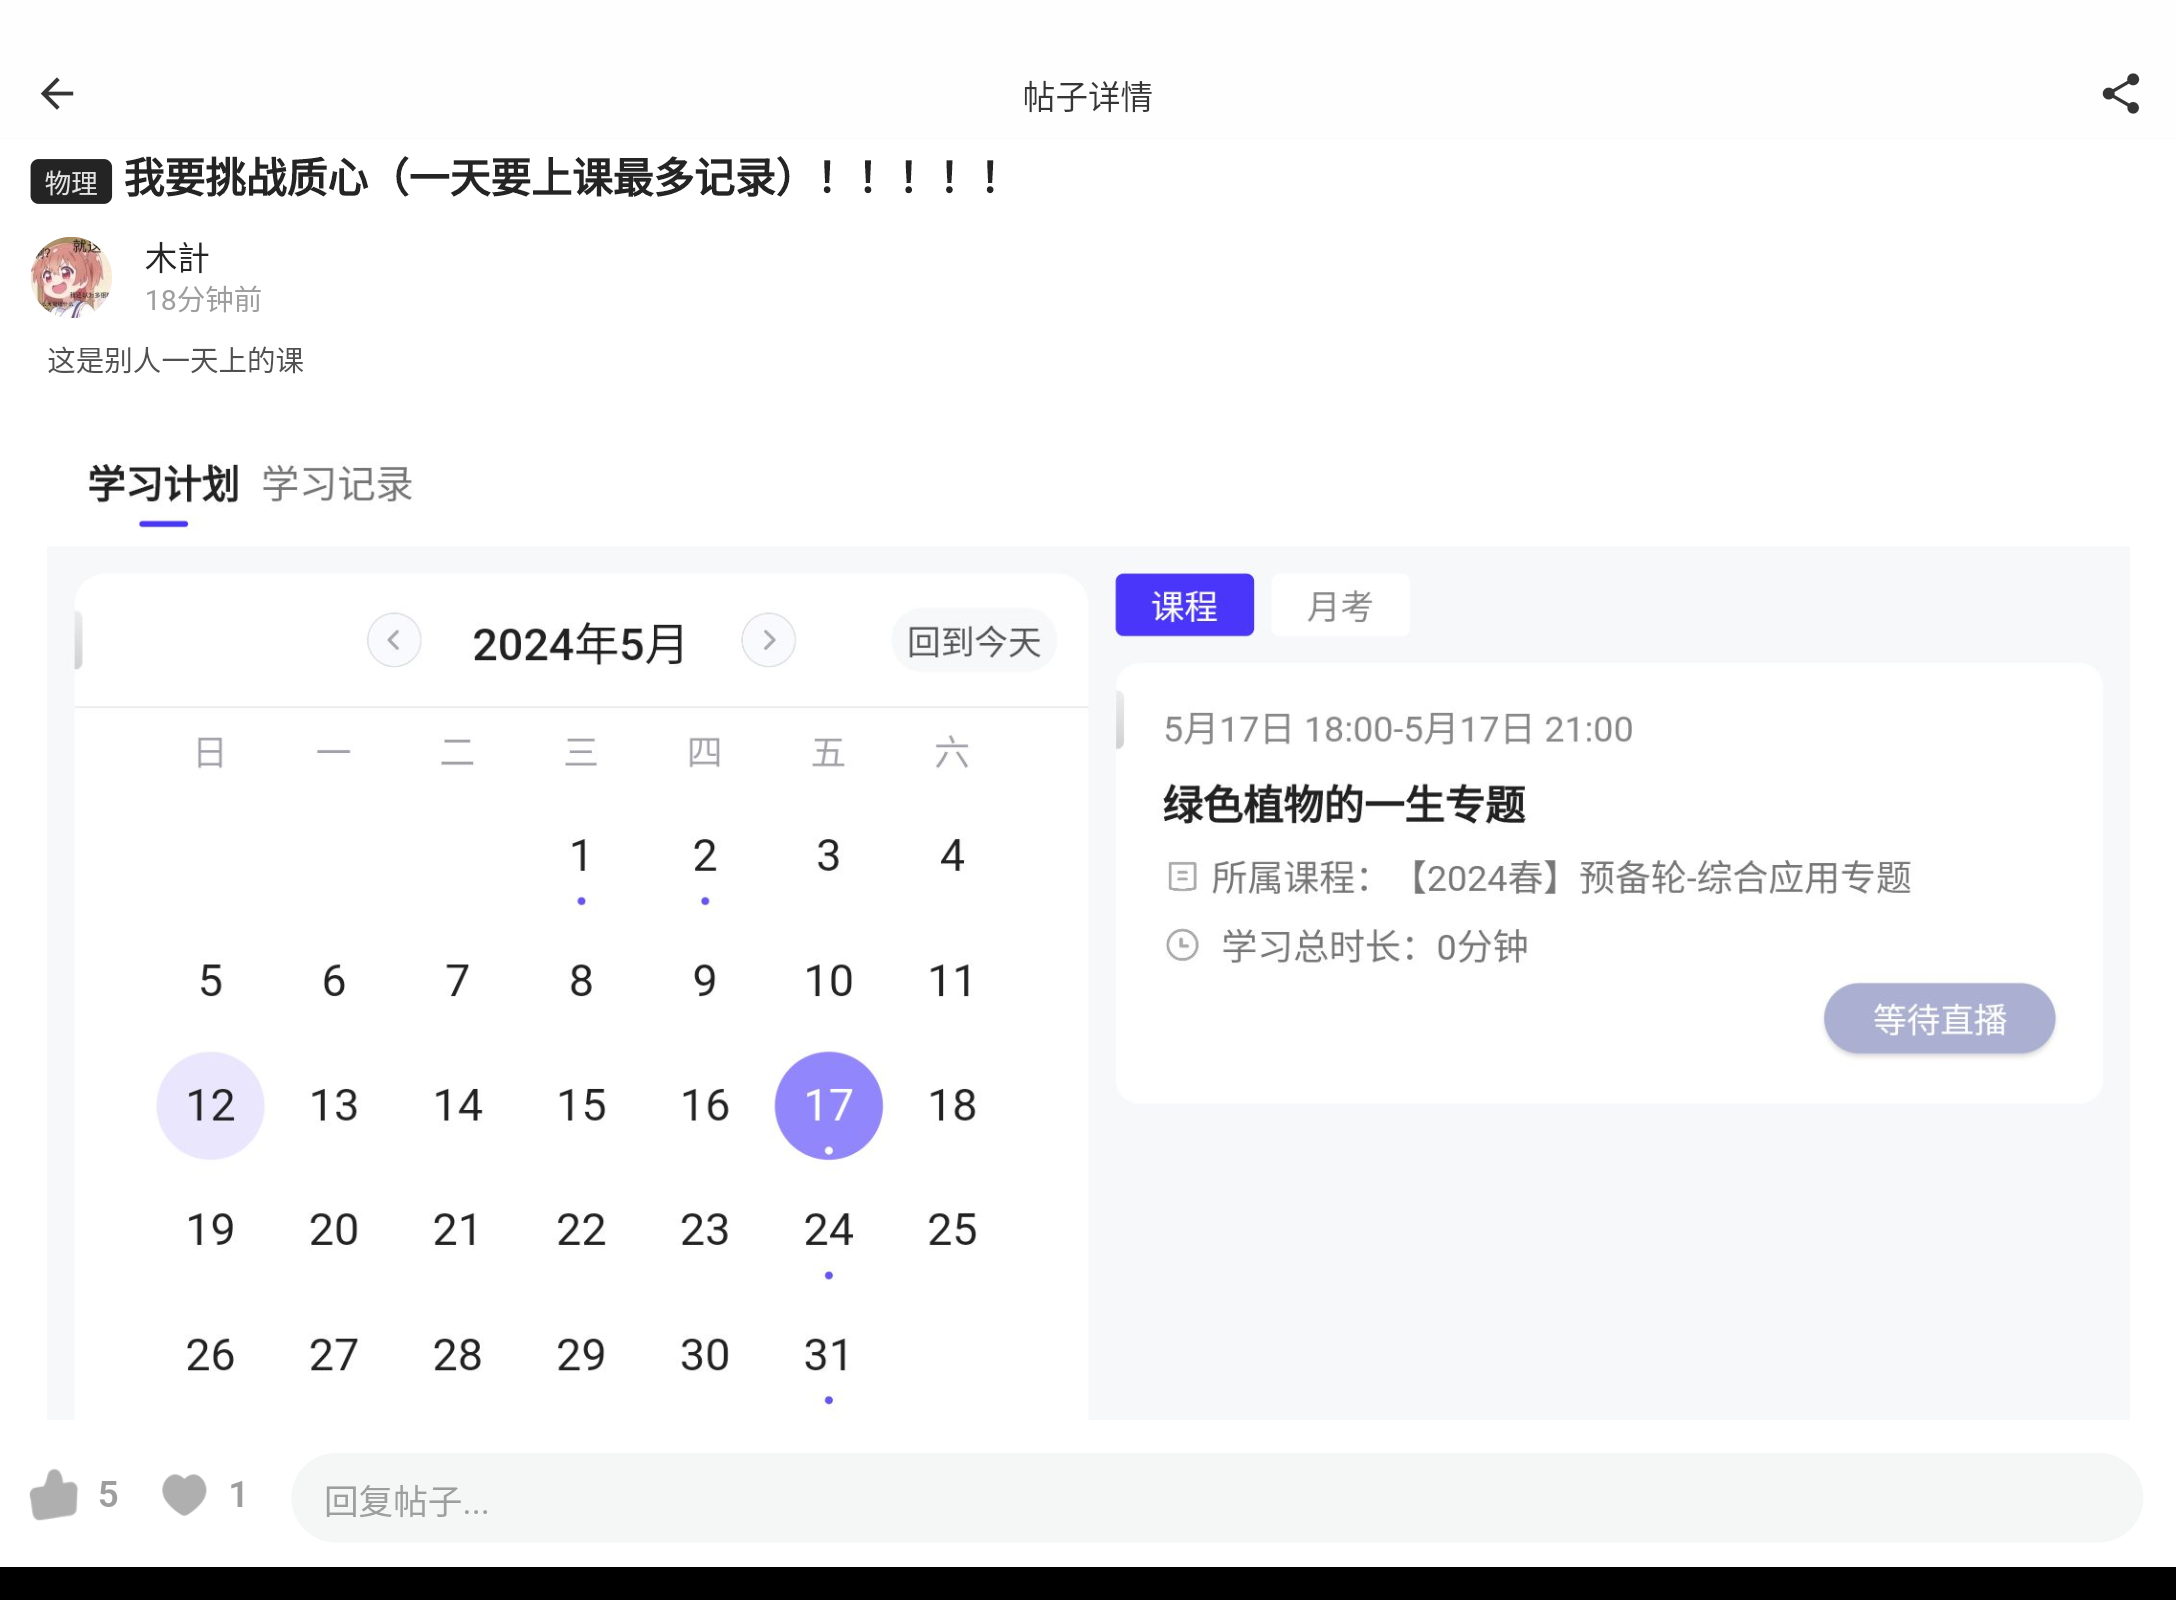Select the 月考 filter button
The height and width of the screenshot is (1600, 2176).
1339,606
